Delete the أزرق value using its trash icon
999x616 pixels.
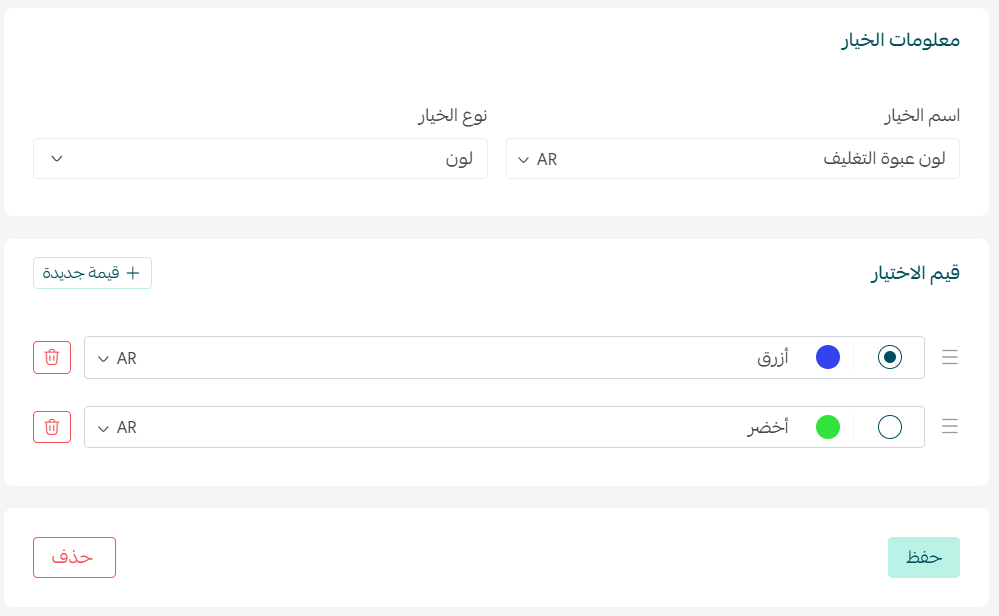(51, 357)
